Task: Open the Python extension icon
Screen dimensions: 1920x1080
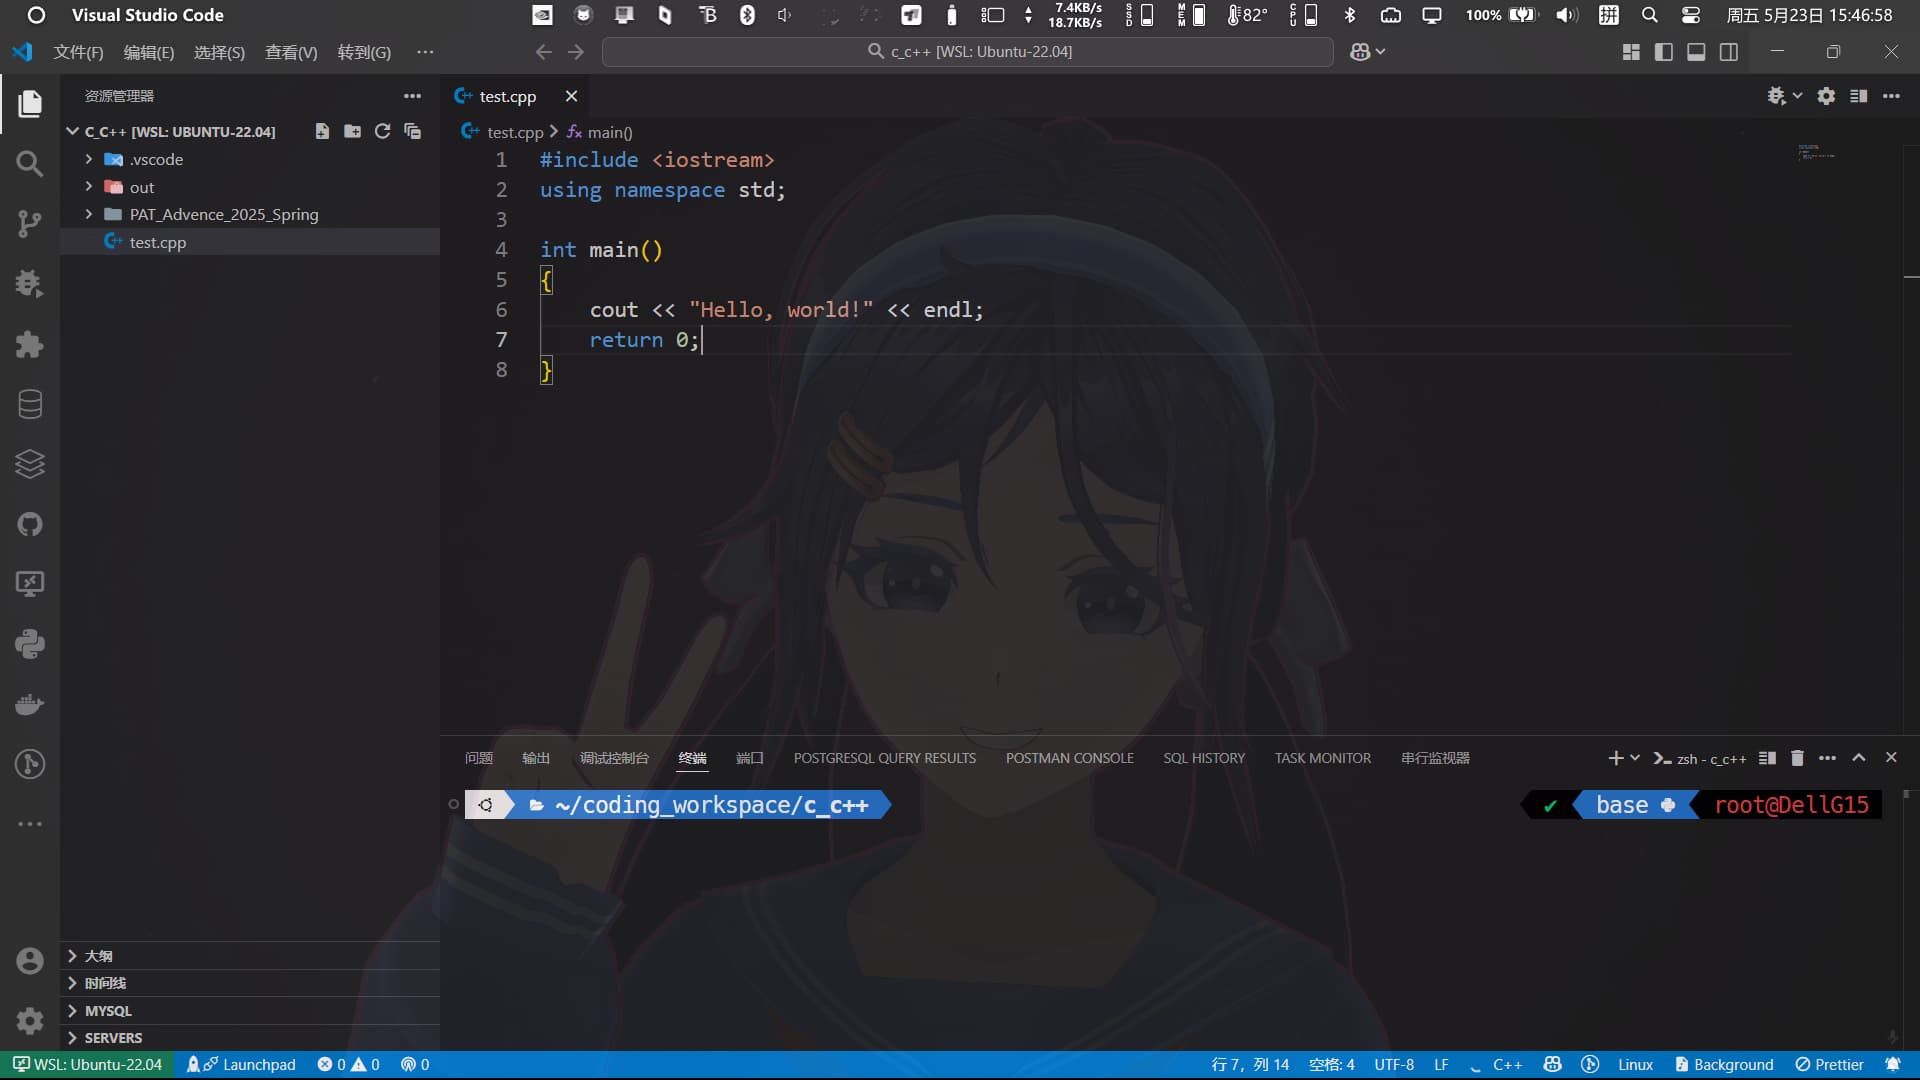Action: pos(30,644)
